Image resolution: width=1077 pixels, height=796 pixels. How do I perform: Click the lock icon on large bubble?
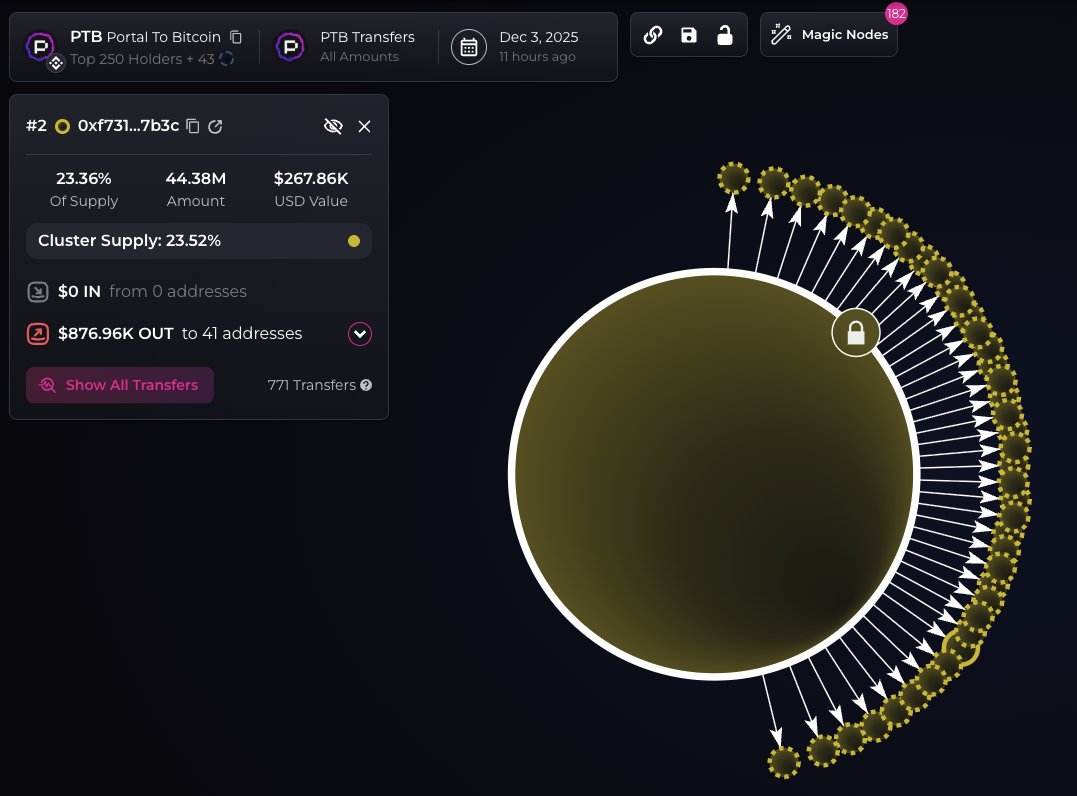pos(856,333)
